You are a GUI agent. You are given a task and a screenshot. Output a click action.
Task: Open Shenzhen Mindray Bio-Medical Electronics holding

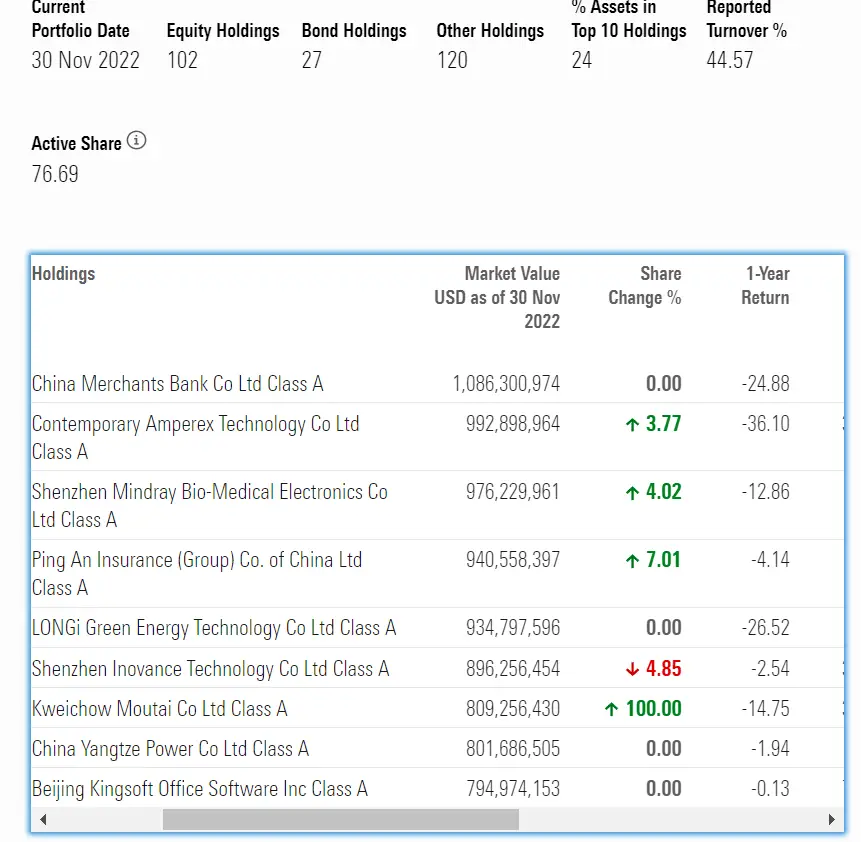(209, 493)
